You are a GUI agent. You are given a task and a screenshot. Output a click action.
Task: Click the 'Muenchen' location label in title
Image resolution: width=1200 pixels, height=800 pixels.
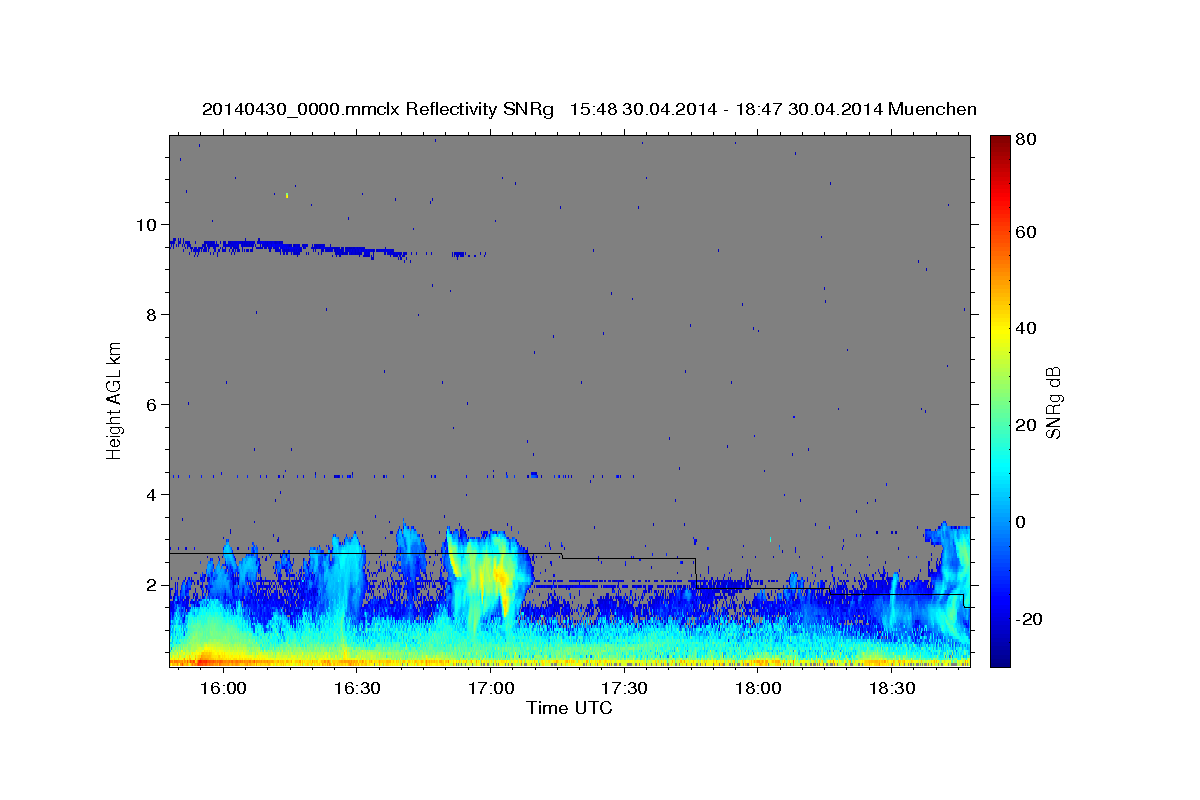pos(932,109)
